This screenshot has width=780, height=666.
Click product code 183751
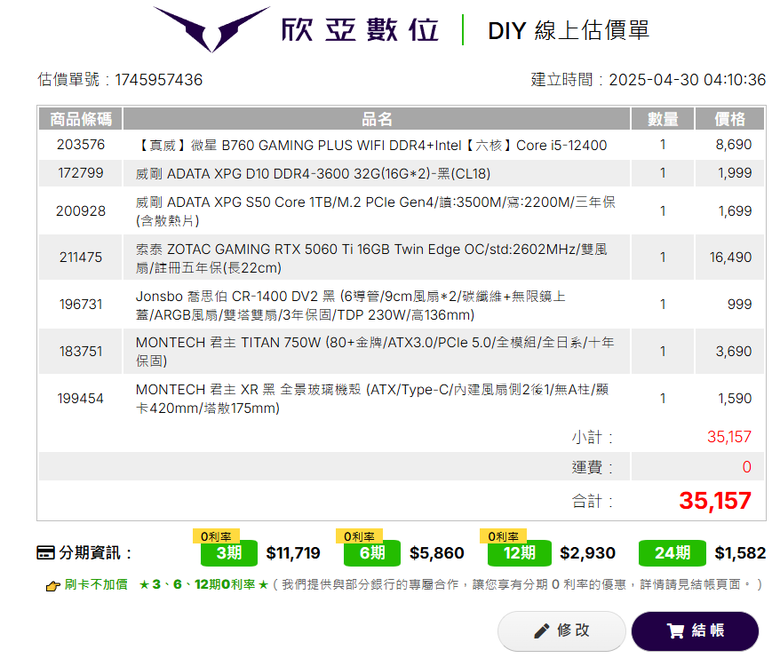click(x=81, y=351)
